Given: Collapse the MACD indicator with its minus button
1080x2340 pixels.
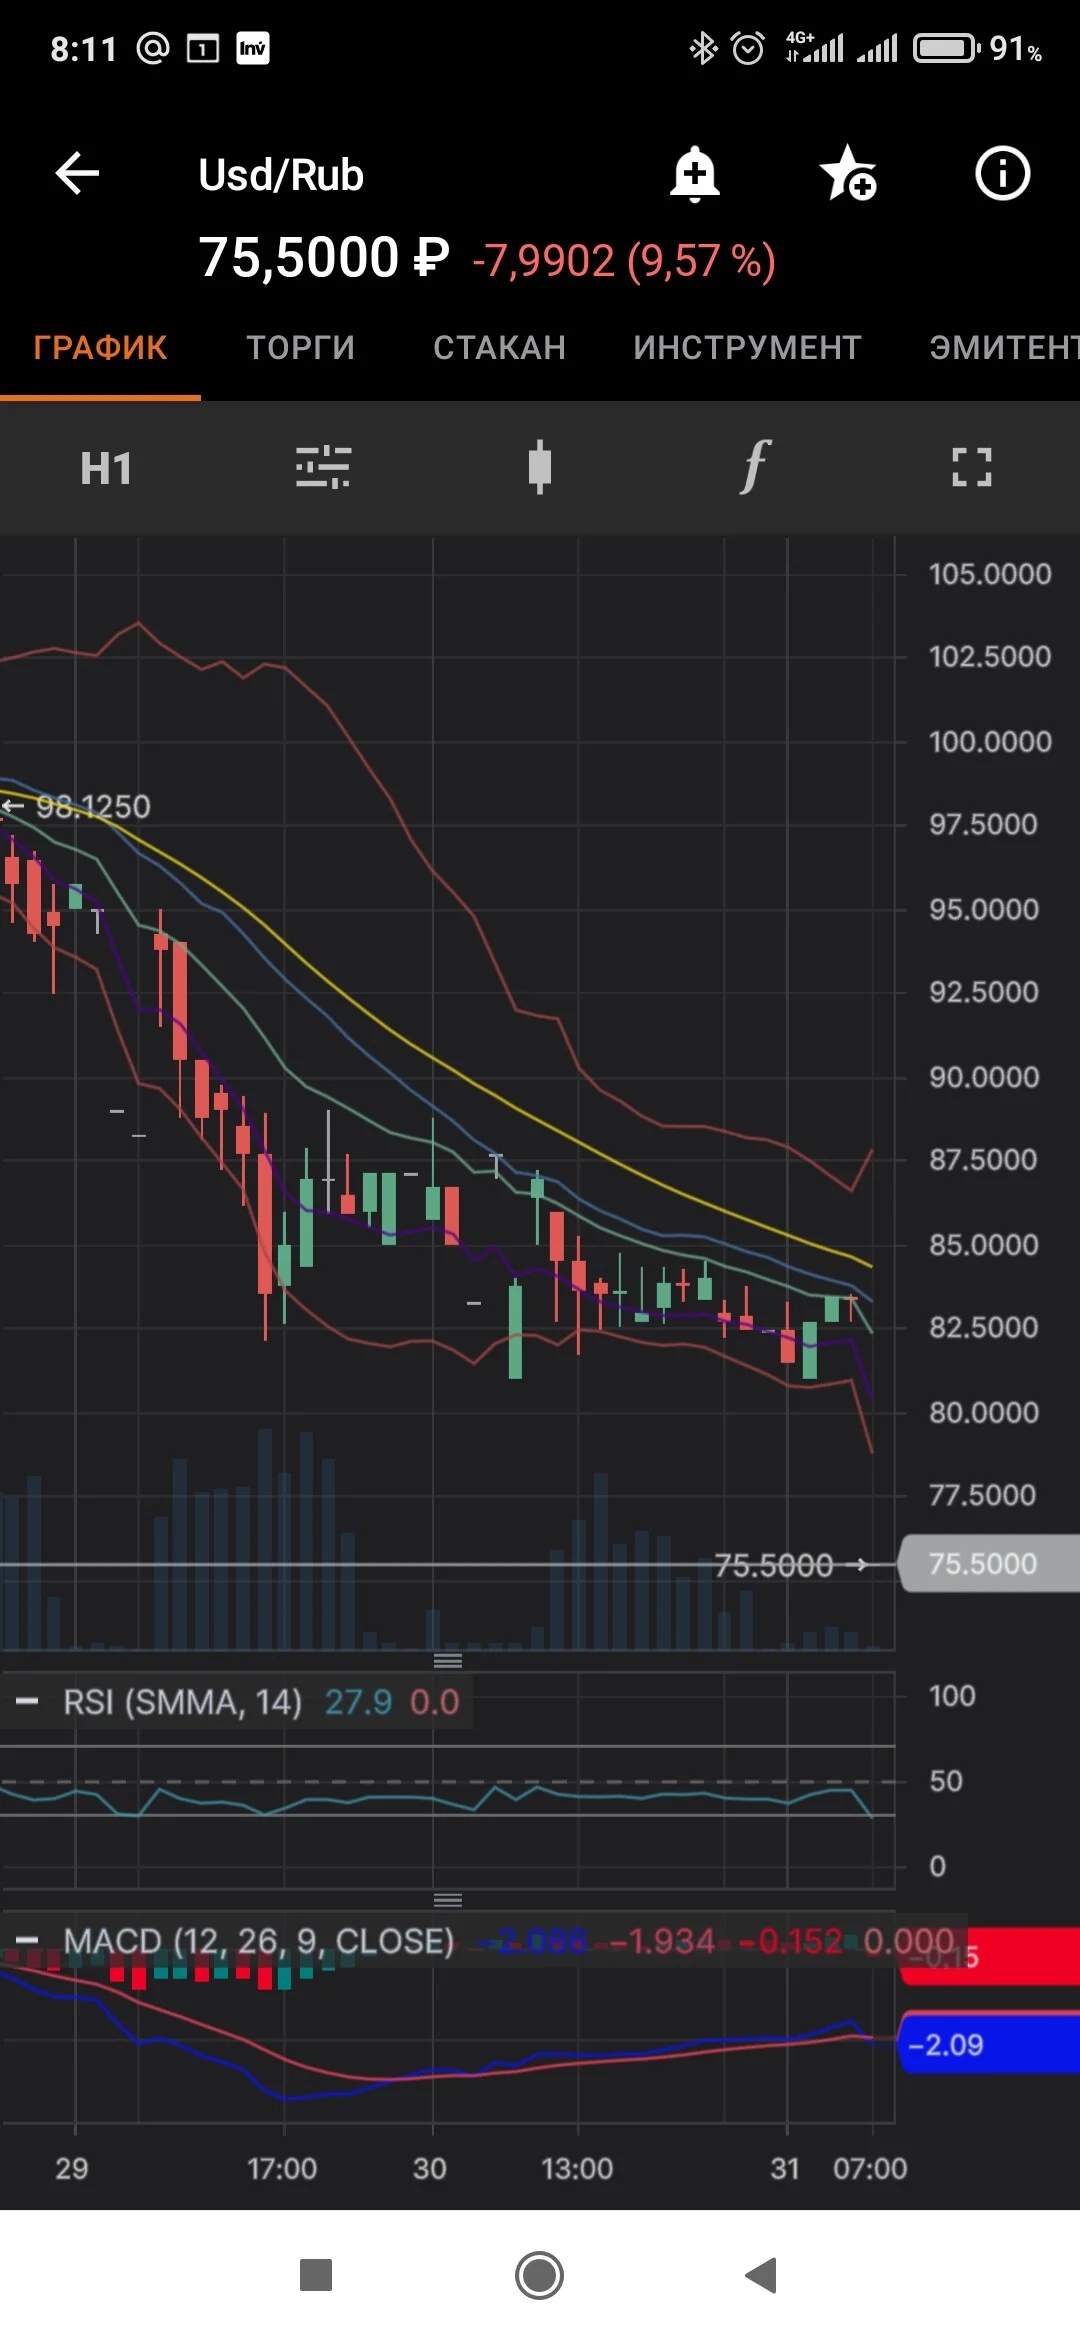Looking at the screenshot, I should (x=28, y=1941).
